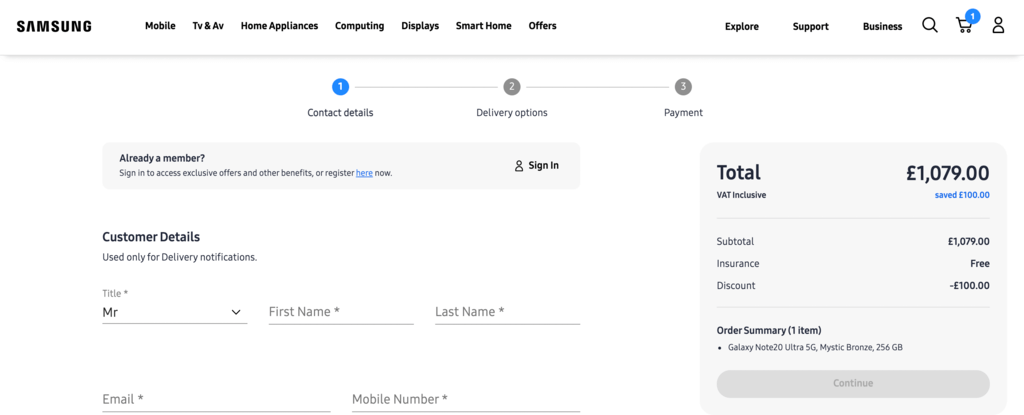Open the Tv & Av menu
Image resolution: width=1024 pixels, height=415 pixels.
[208, 26]
